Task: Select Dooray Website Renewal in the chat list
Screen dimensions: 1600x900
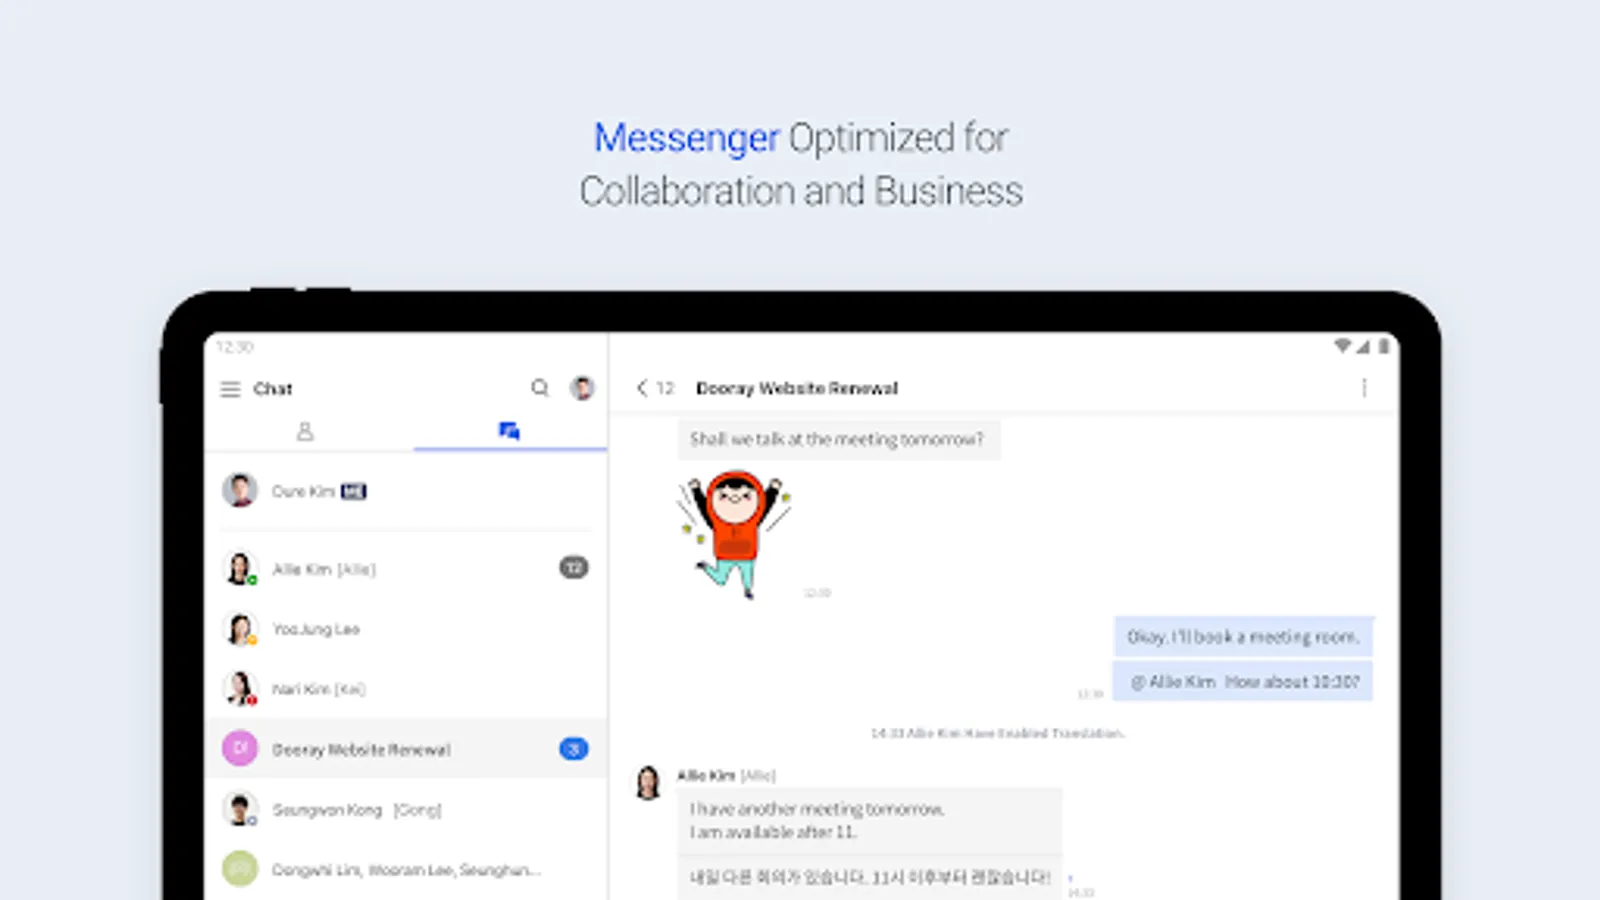Action: click(407, 749)
